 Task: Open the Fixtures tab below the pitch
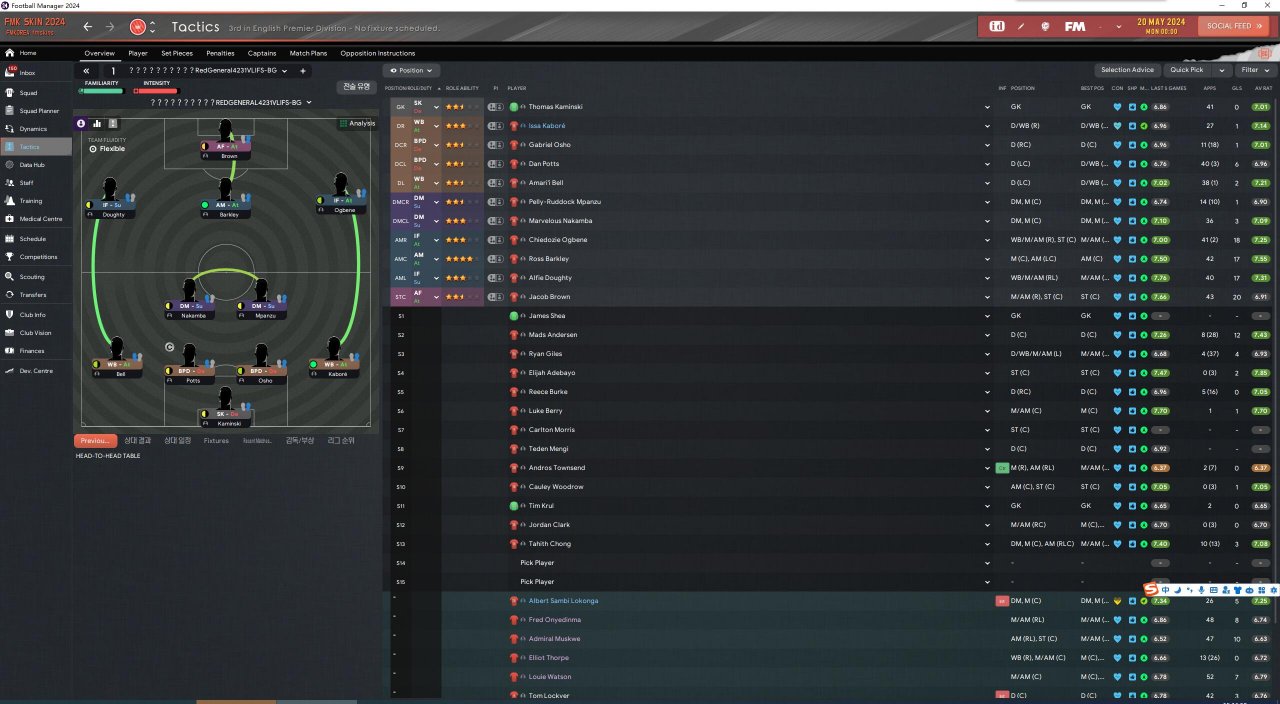216,441
